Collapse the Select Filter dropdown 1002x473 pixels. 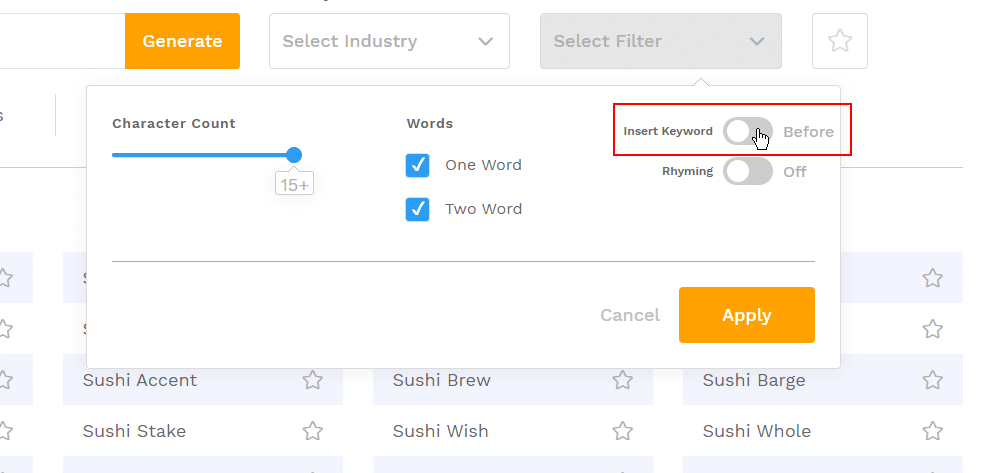(x=661, y=41)
